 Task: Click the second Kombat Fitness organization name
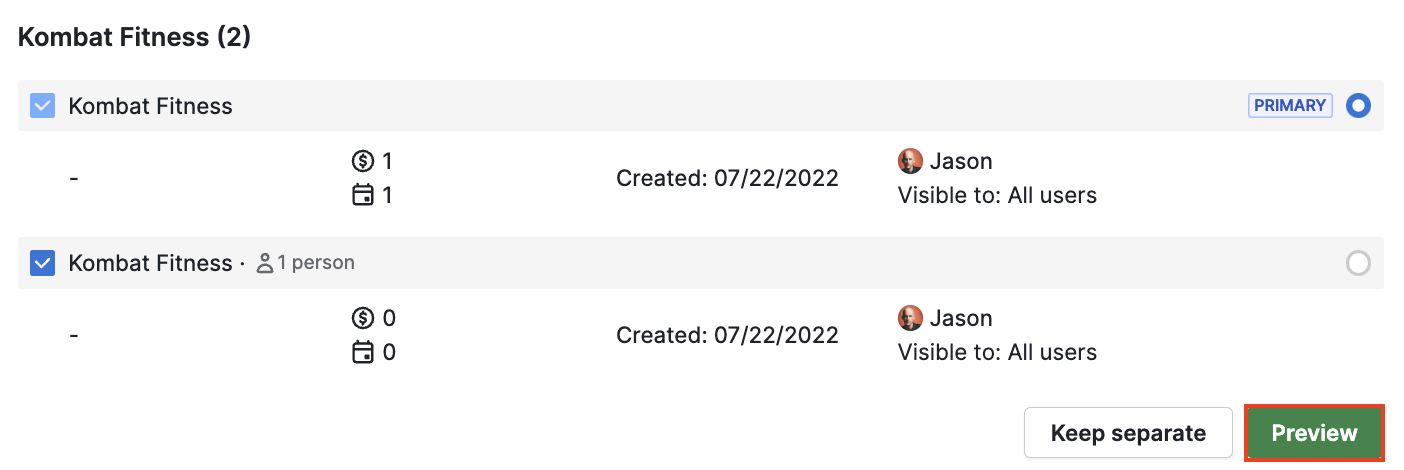pos(150,264)
